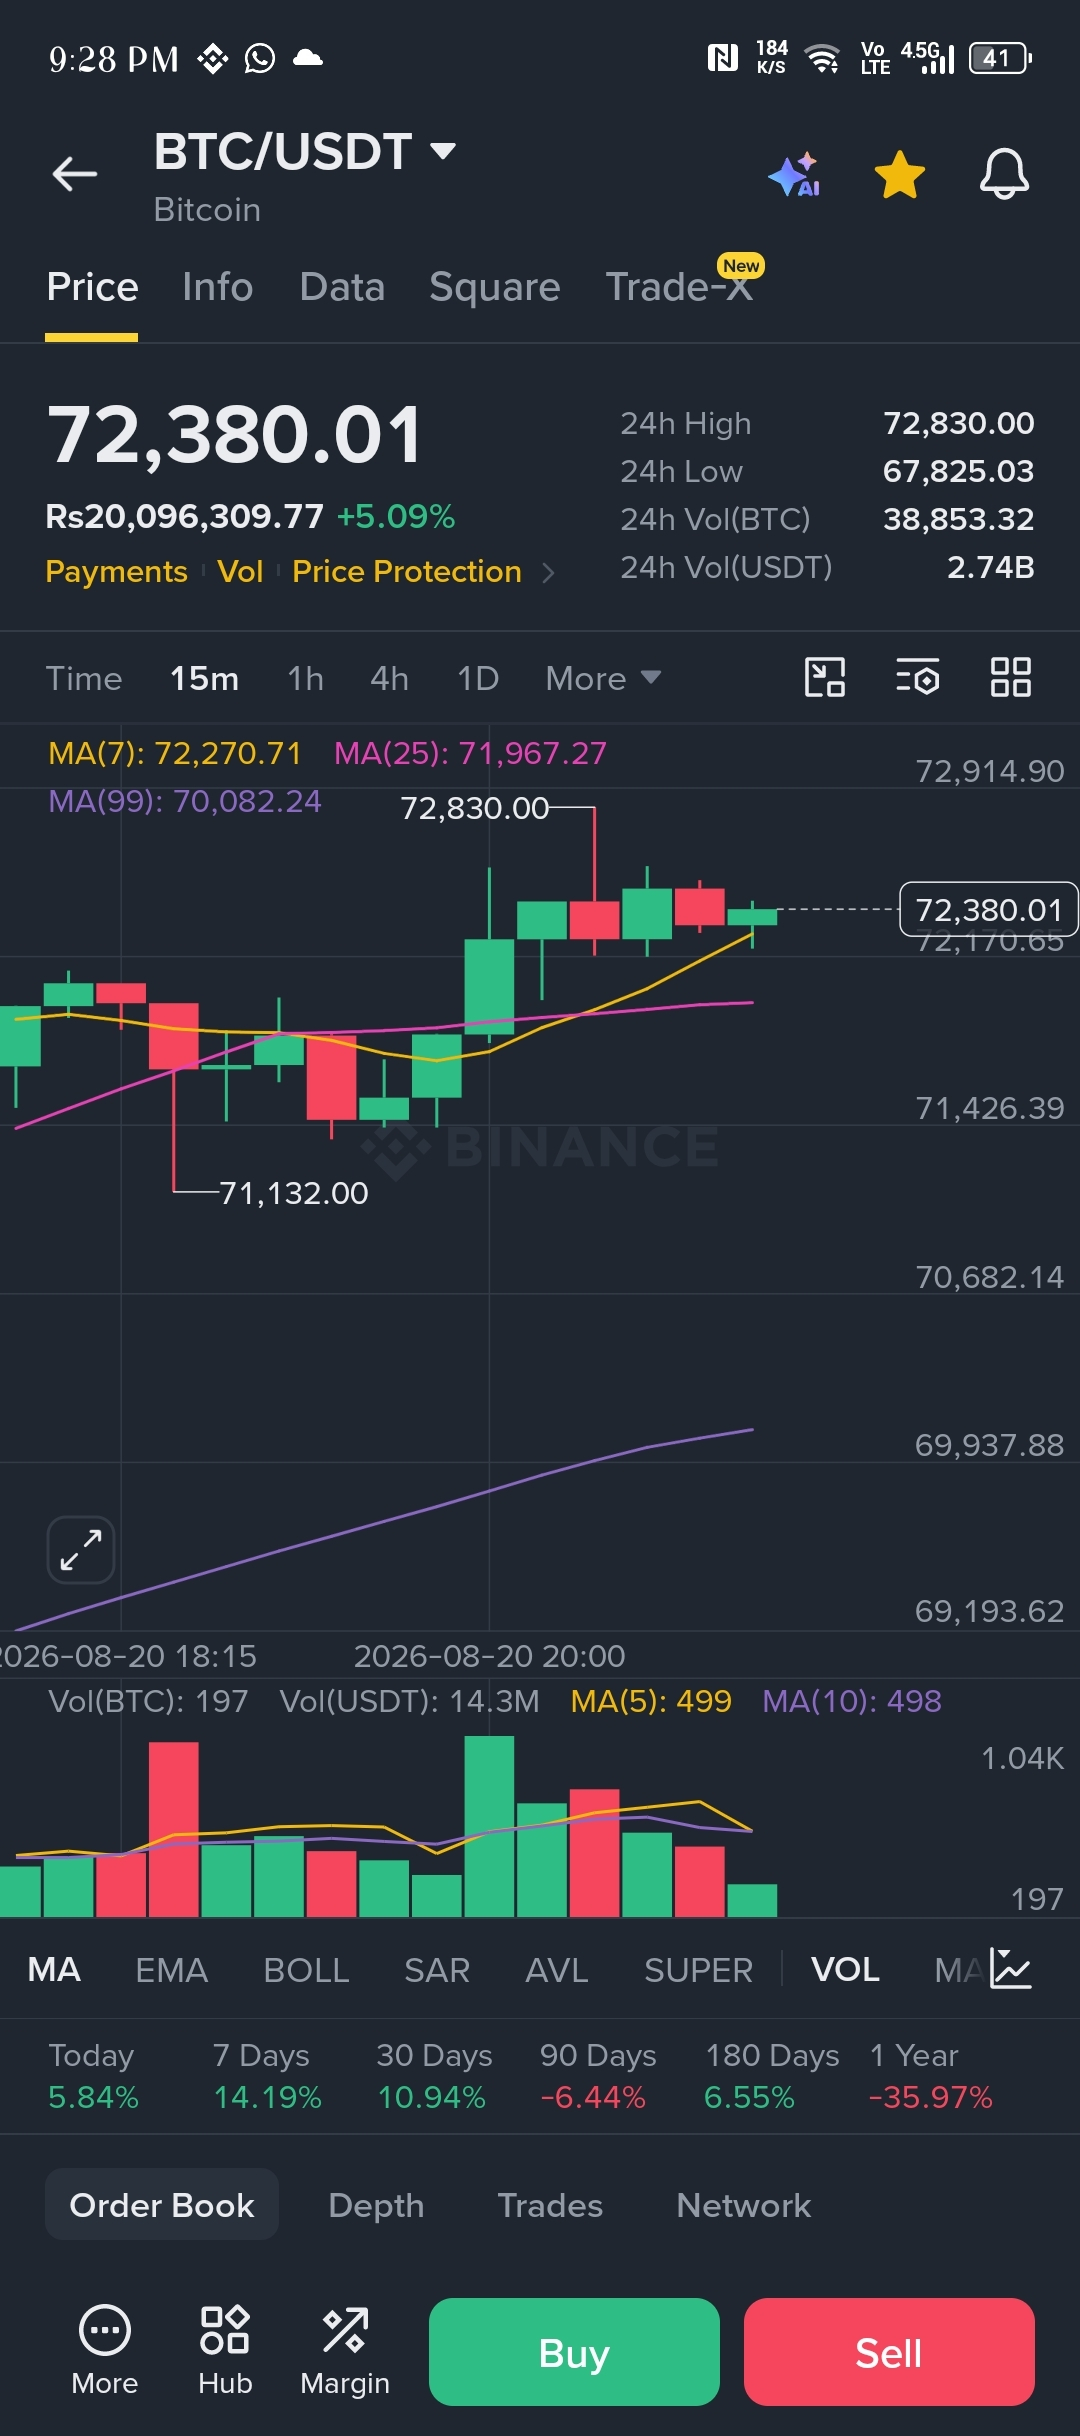
Task: Tap the 180 Days 6.55% performance
Action: [x=772, y=2075]
